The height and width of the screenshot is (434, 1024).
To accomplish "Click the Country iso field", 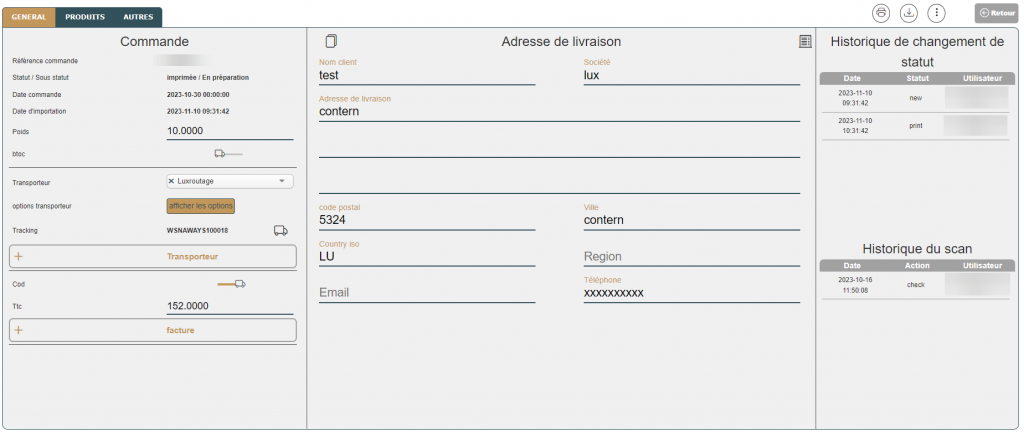I will pos(427,256).
